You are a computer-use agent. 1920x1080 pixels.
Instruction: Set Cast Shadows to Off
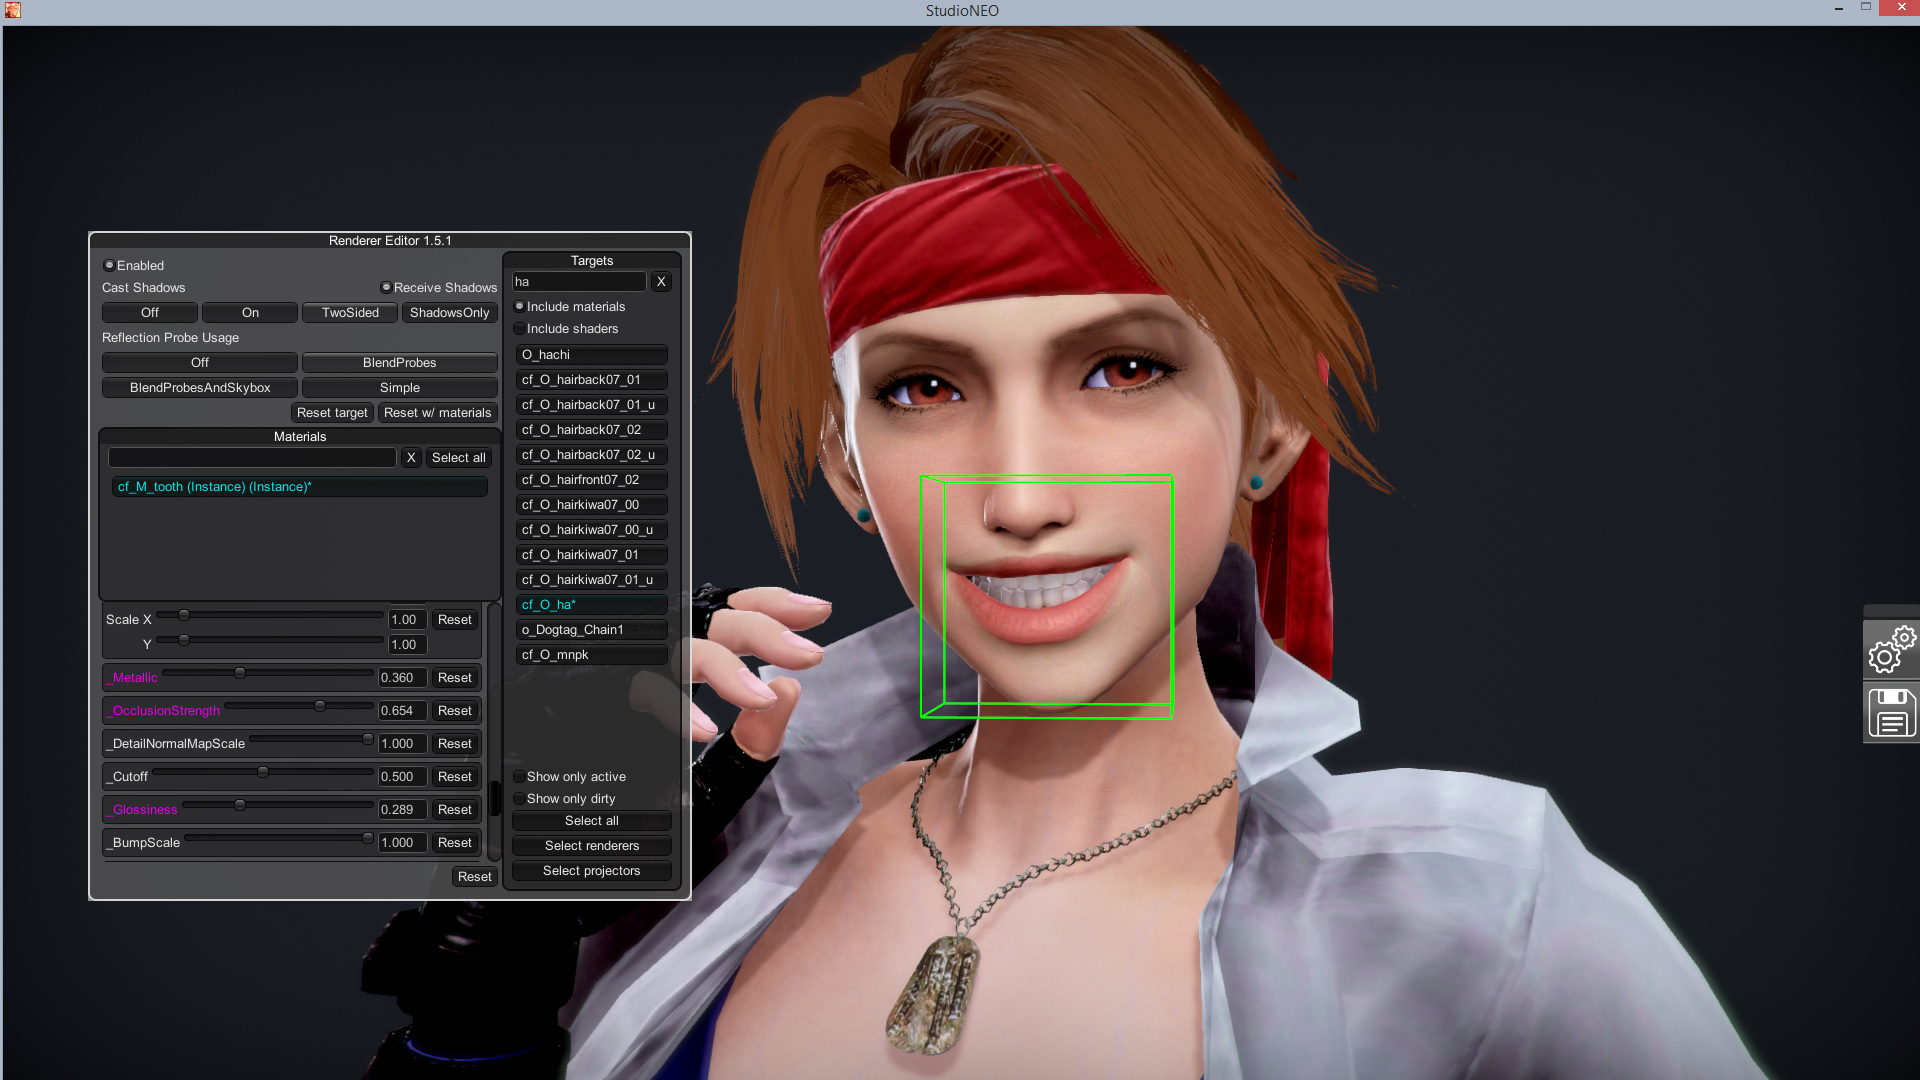click(150, 312)
